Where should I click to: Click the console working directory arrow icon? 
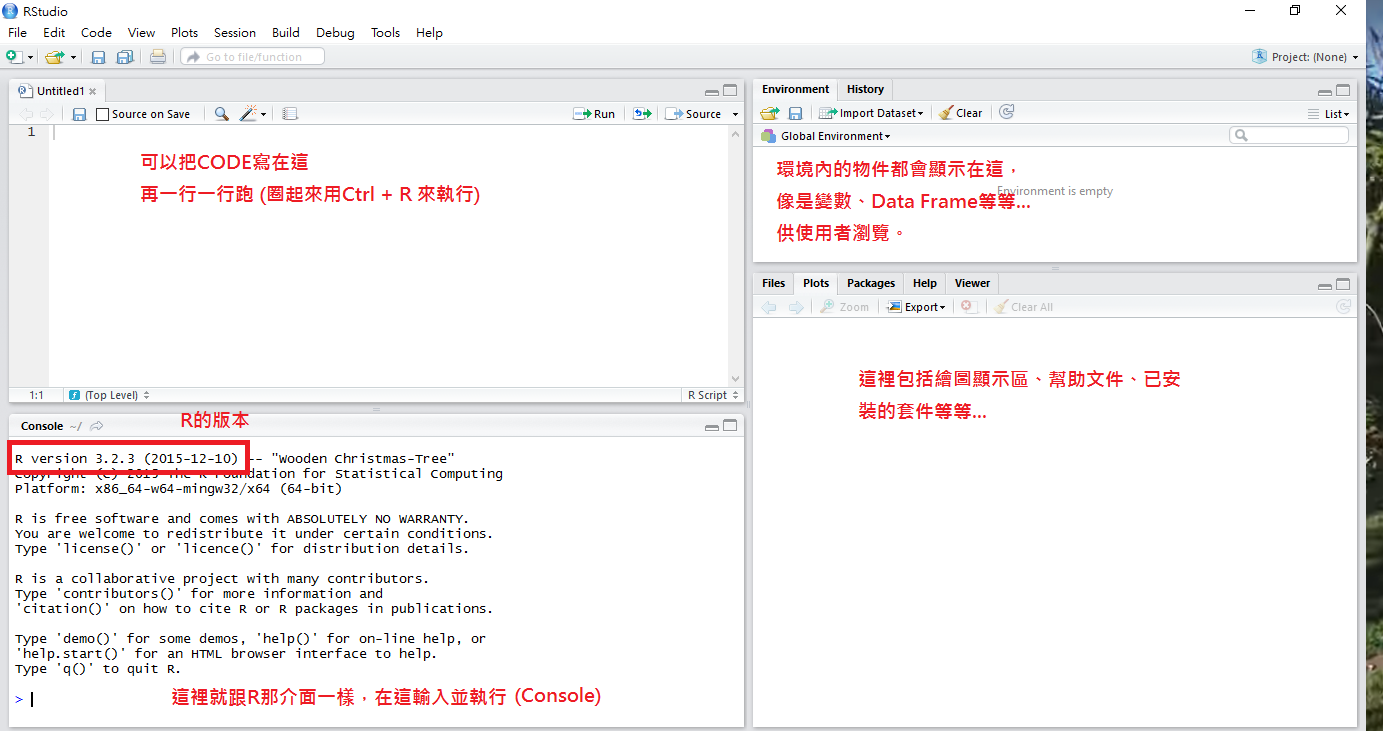pyautogui.click(x=97, y=426)
